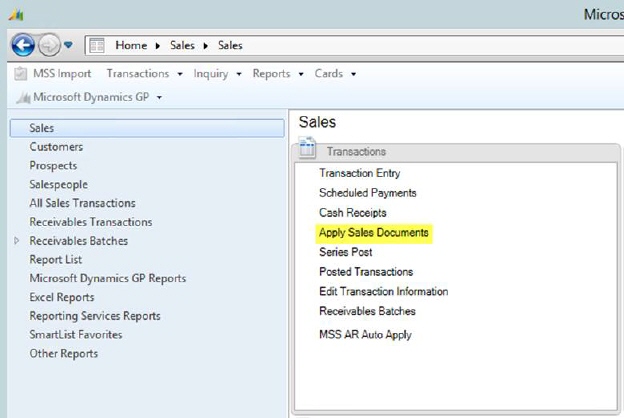Open the Series Post transaction link
Viewport: 624px width, 418px height.
click(345, 252)
